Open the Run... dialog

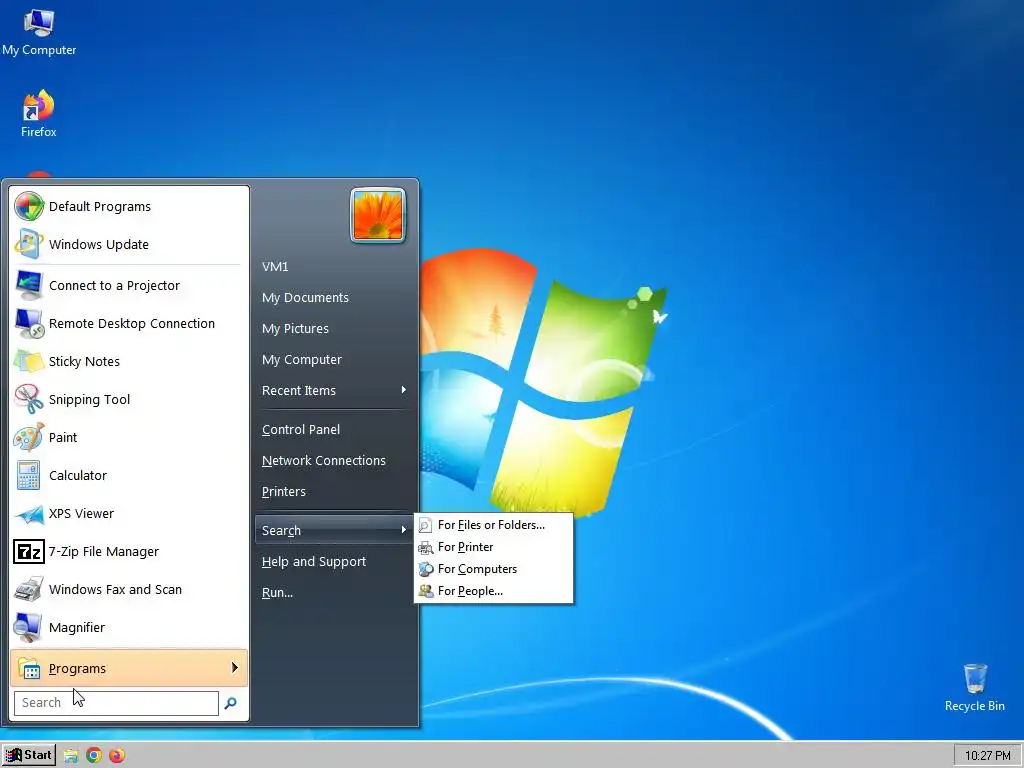277,592
